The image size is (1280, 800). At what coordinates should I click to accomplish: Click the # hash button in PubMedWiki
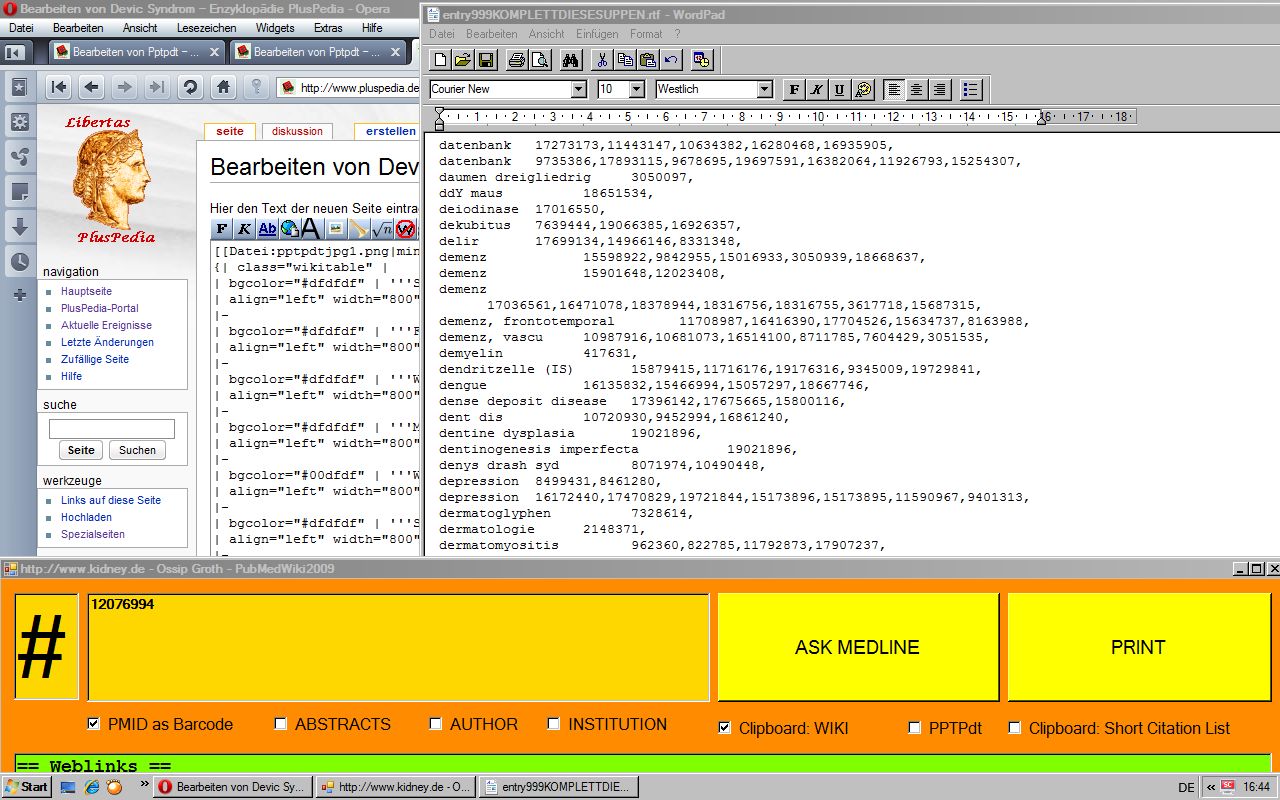(46, 647)
